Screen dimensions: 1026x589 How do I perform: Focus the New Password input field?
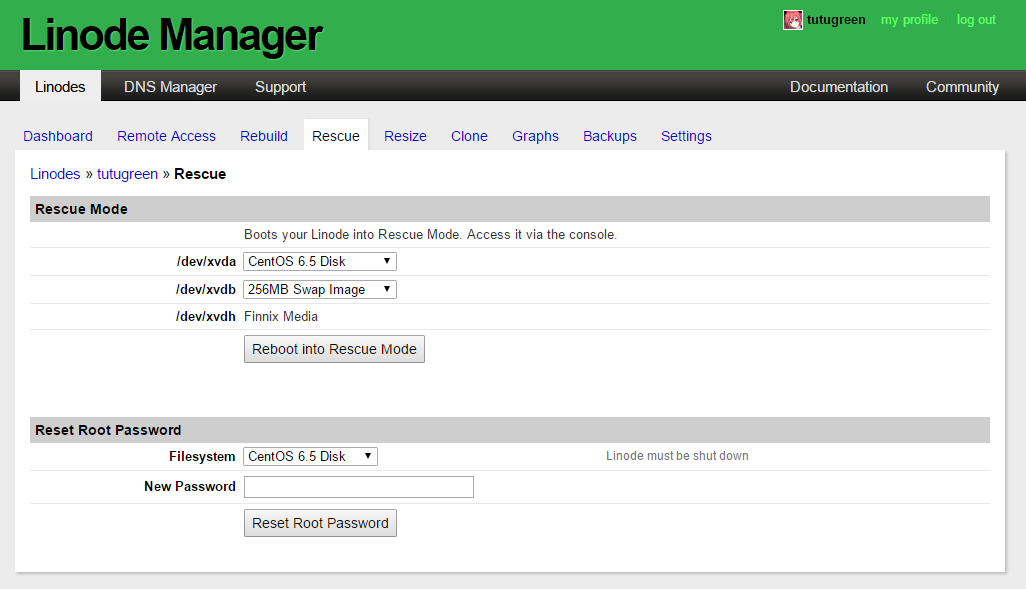click(359, 487)
